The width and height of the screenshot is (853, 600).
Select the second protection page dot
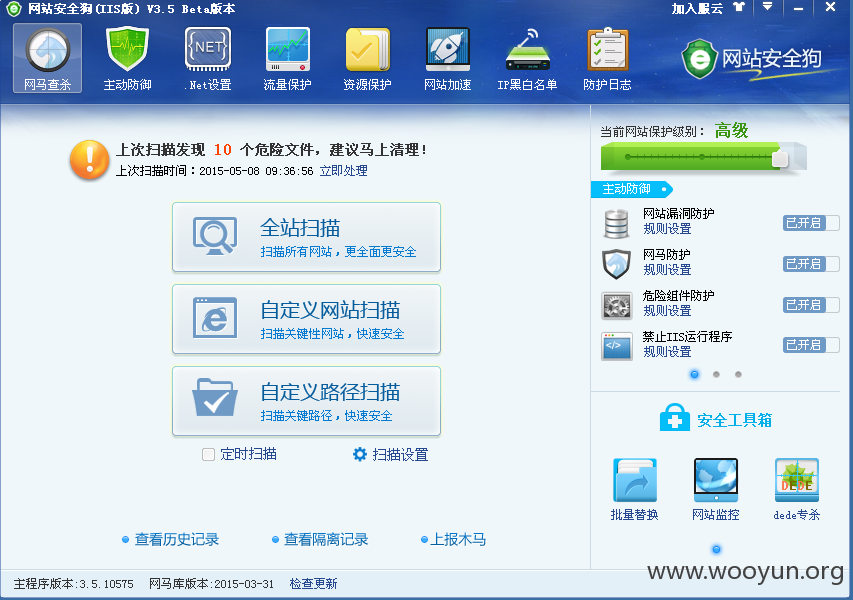(x=716, y=374)
